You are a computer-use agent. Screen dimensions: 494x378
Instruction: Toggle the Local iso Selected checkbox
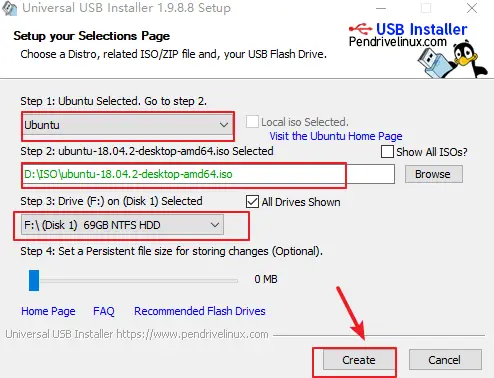pos(252,122)
